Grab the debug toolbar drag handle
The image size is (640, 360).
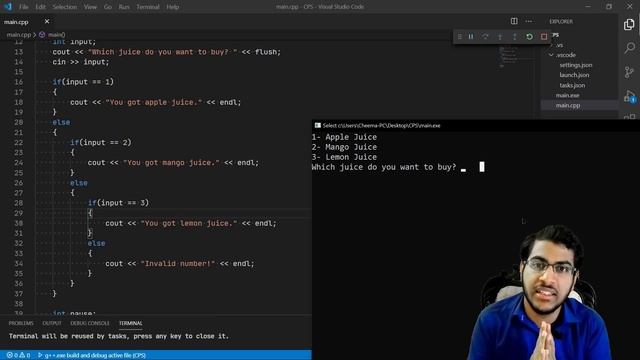(x=460, y=37)
